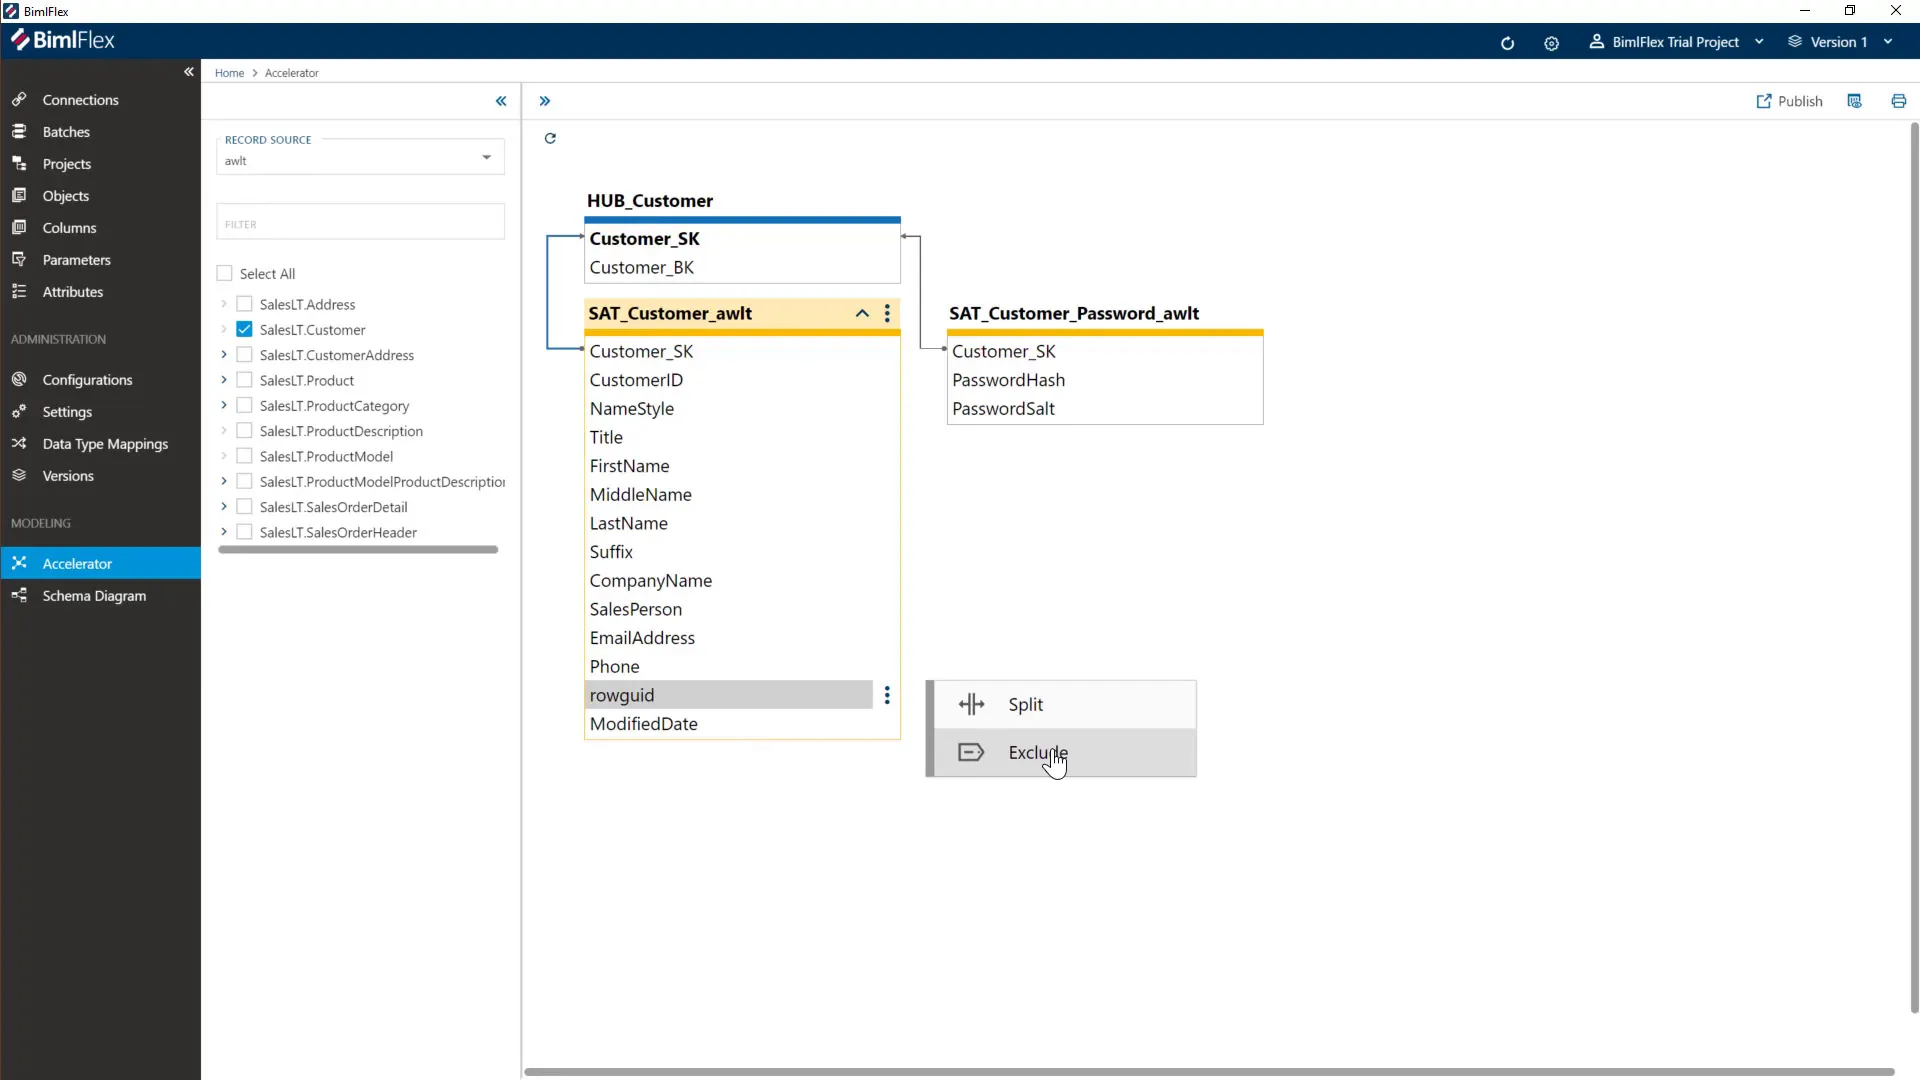Expand the SalesLT.SalesOrderHeader tree node
This screenshot has height=1080, width=1920.
[x=224, y=532]
